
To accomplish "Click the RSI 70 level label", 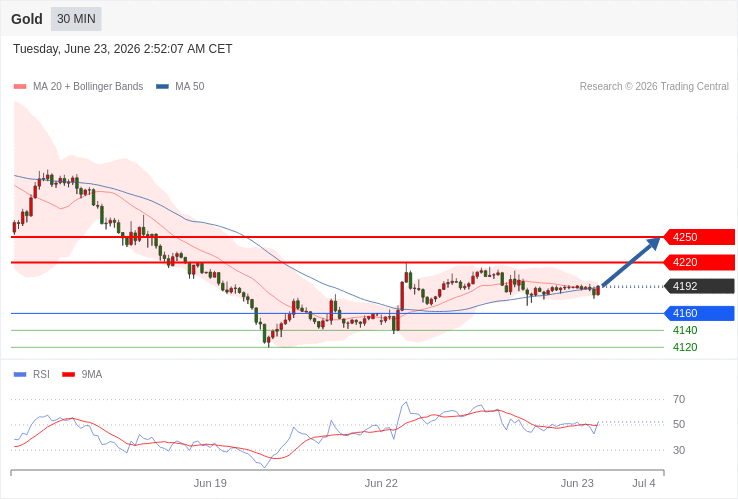I will 679,400.
